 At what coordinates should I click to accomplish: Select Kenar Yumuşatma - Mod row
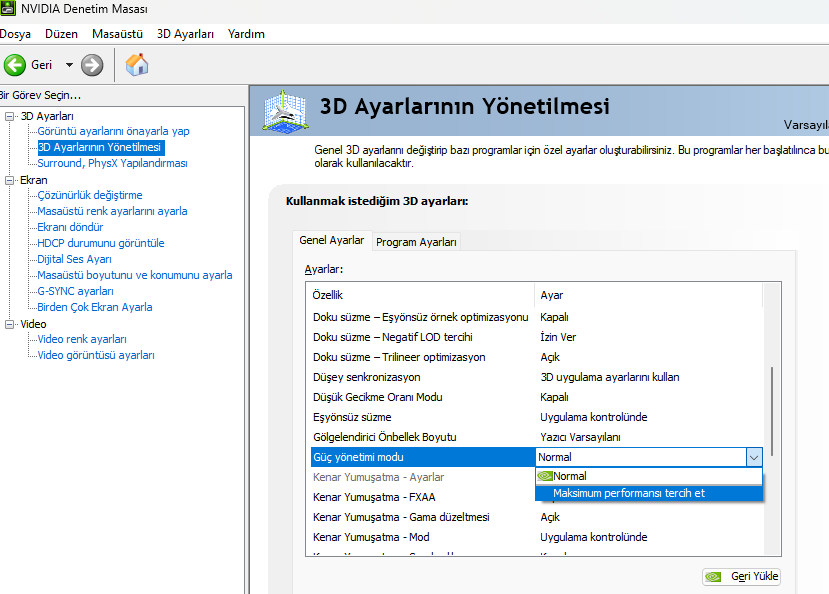click(537, 537)
